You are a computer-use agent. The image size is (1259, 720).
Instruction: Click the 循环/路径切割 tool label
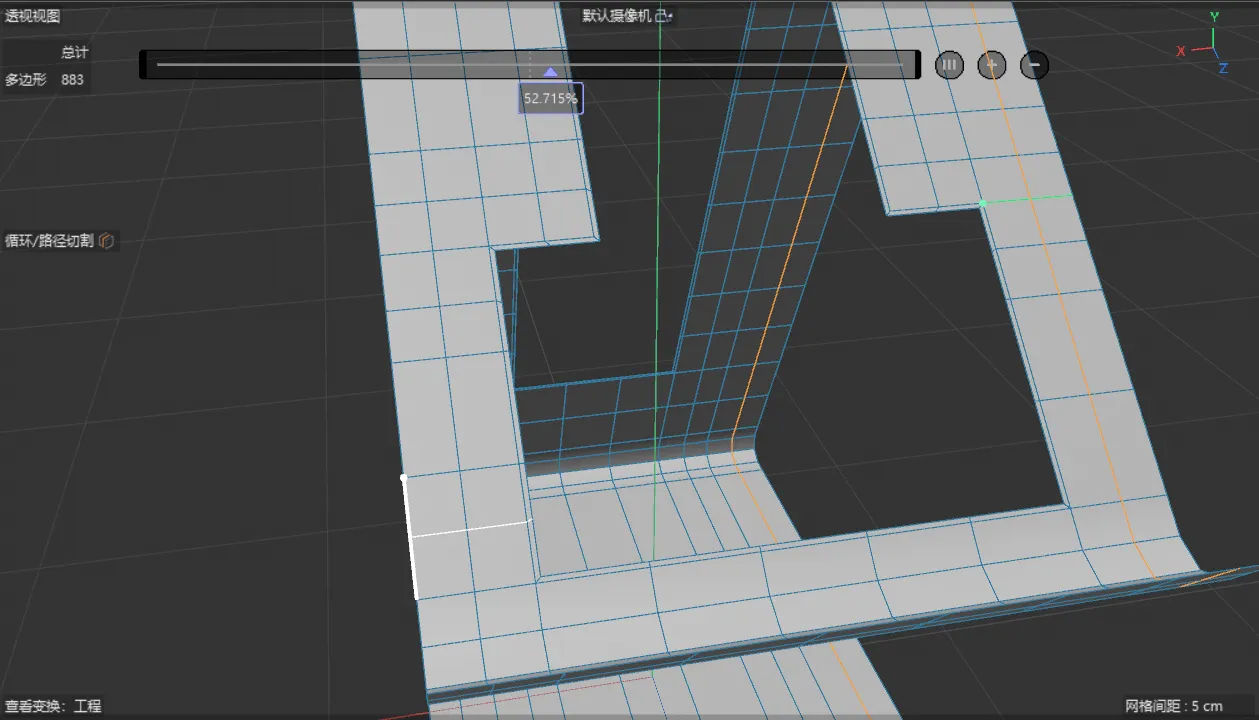pos(49,240)
